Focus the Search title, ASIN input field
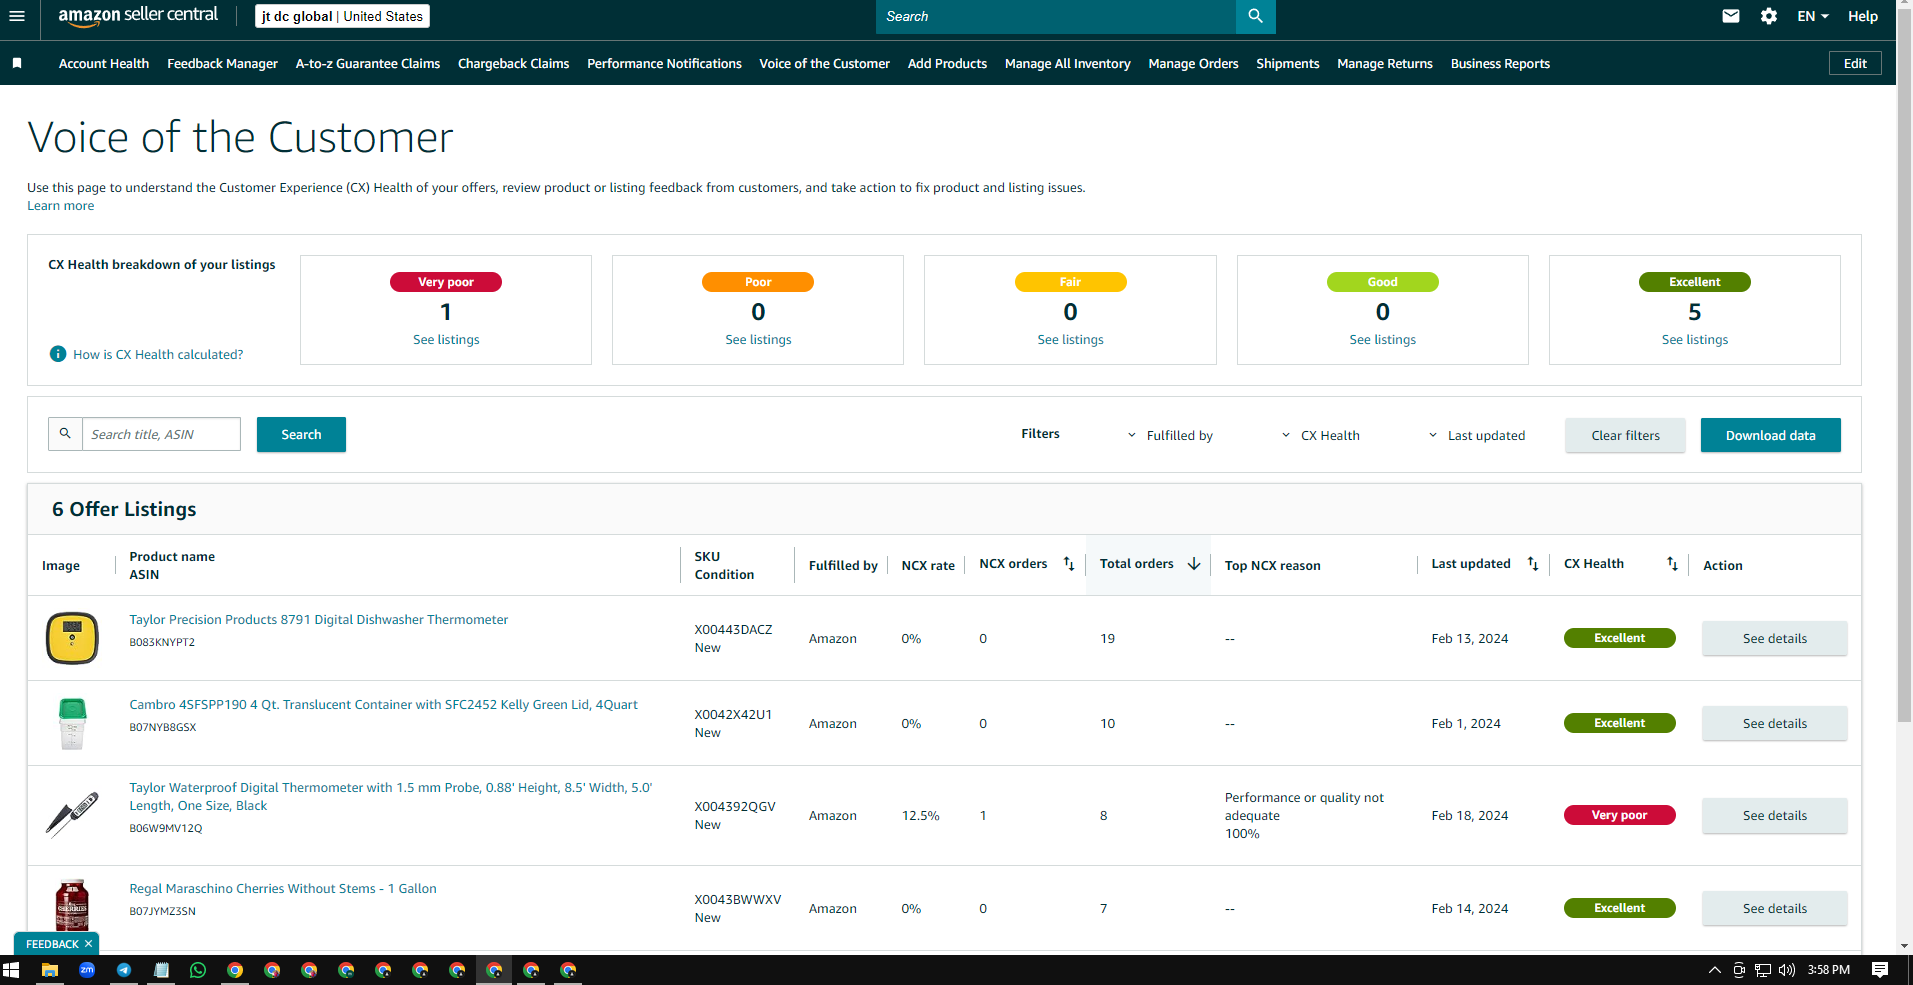 (x=161, y=434)
